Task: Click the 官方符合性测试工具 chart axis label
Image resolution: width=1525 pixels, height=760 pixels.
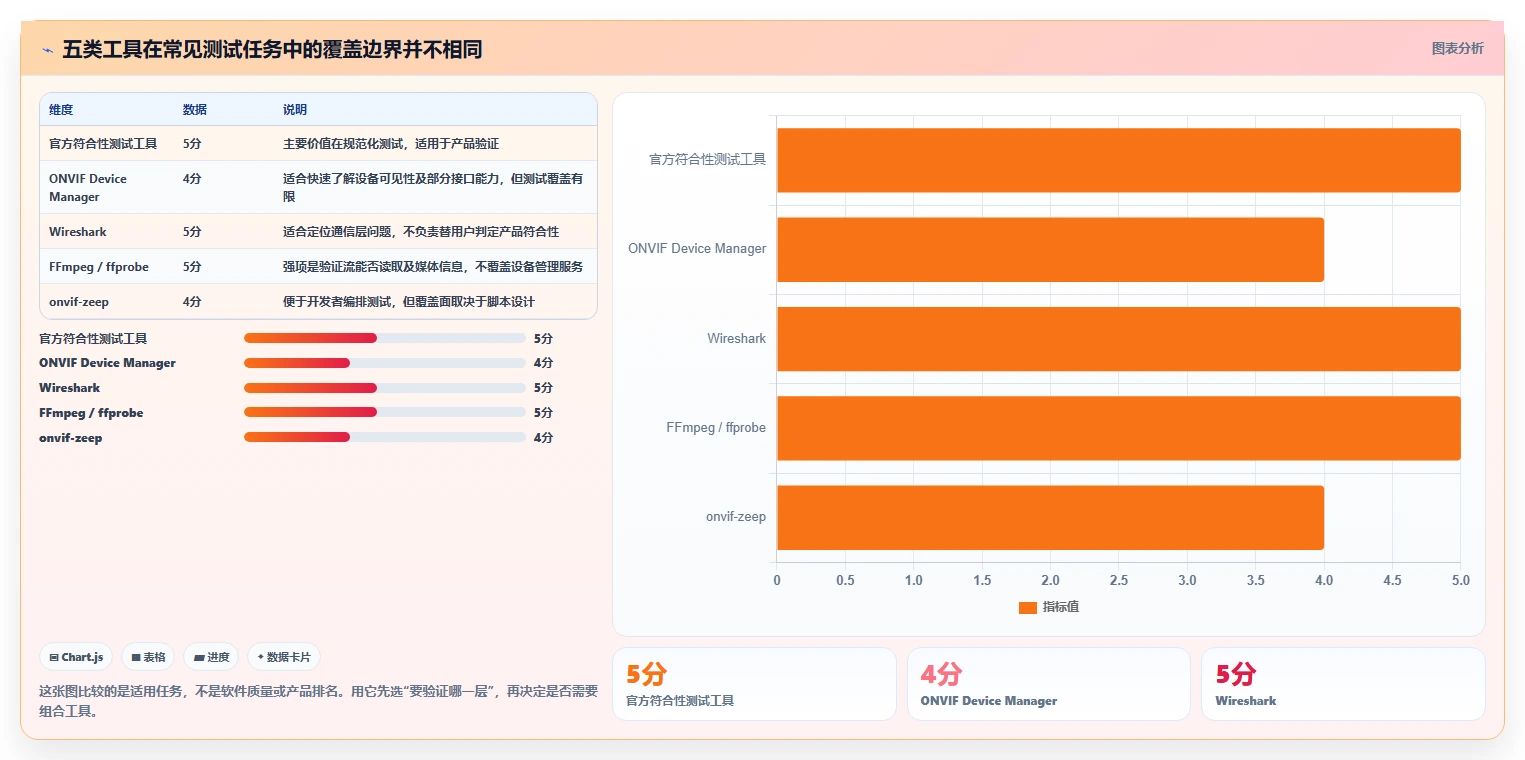Action: [x=707, y=159]
